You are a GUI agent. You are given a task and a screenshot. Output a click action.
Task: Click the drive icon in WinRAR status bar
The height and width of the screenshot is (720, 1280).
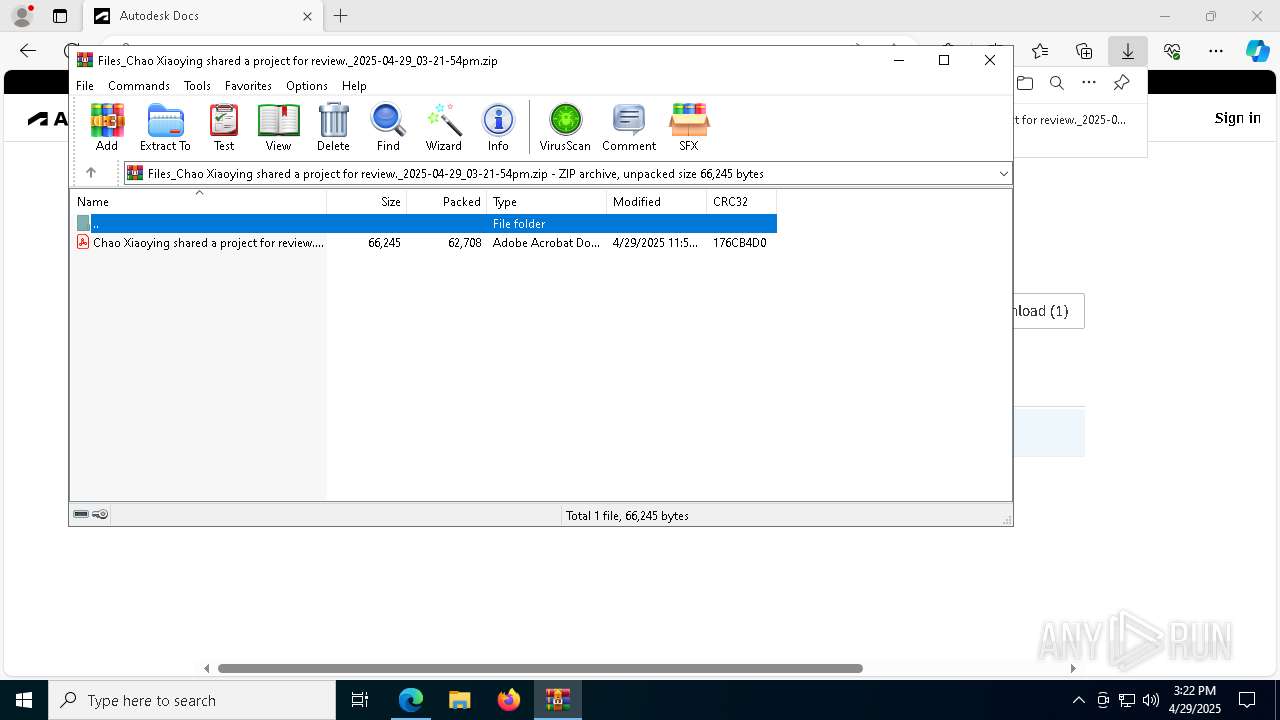click(x=81, y=514)
